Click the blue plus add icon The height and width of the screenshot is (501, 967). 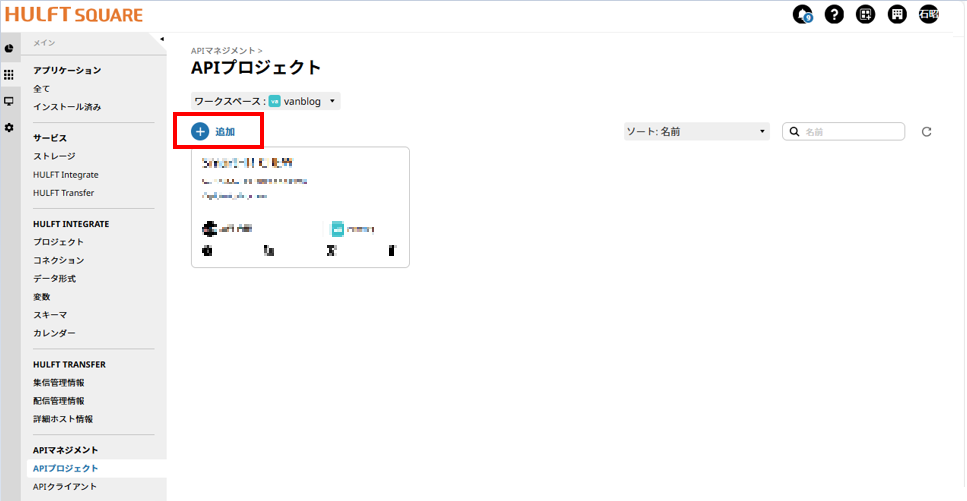pos(200,131)
